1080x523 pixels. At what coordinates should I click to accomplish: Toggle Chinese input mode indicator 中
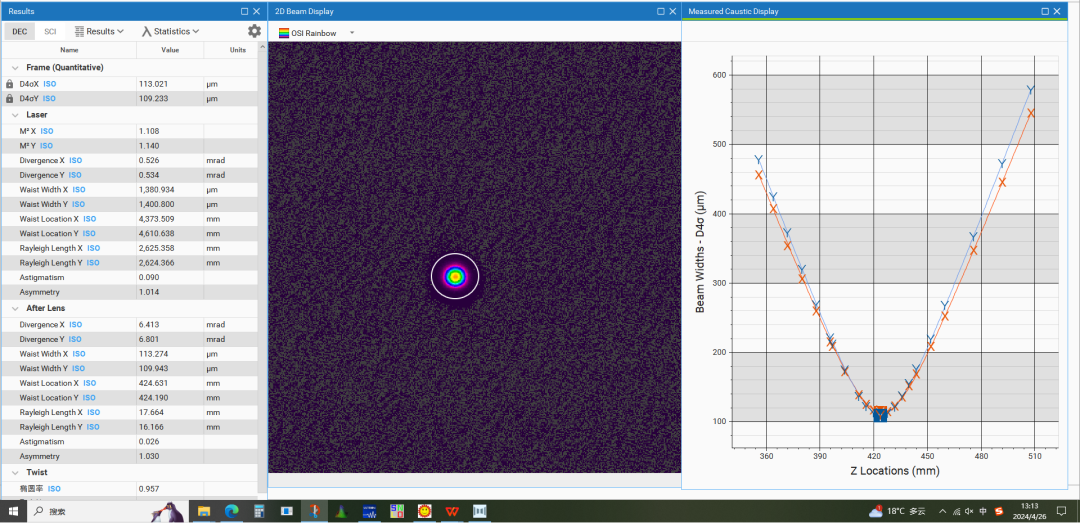click(983, 511)
